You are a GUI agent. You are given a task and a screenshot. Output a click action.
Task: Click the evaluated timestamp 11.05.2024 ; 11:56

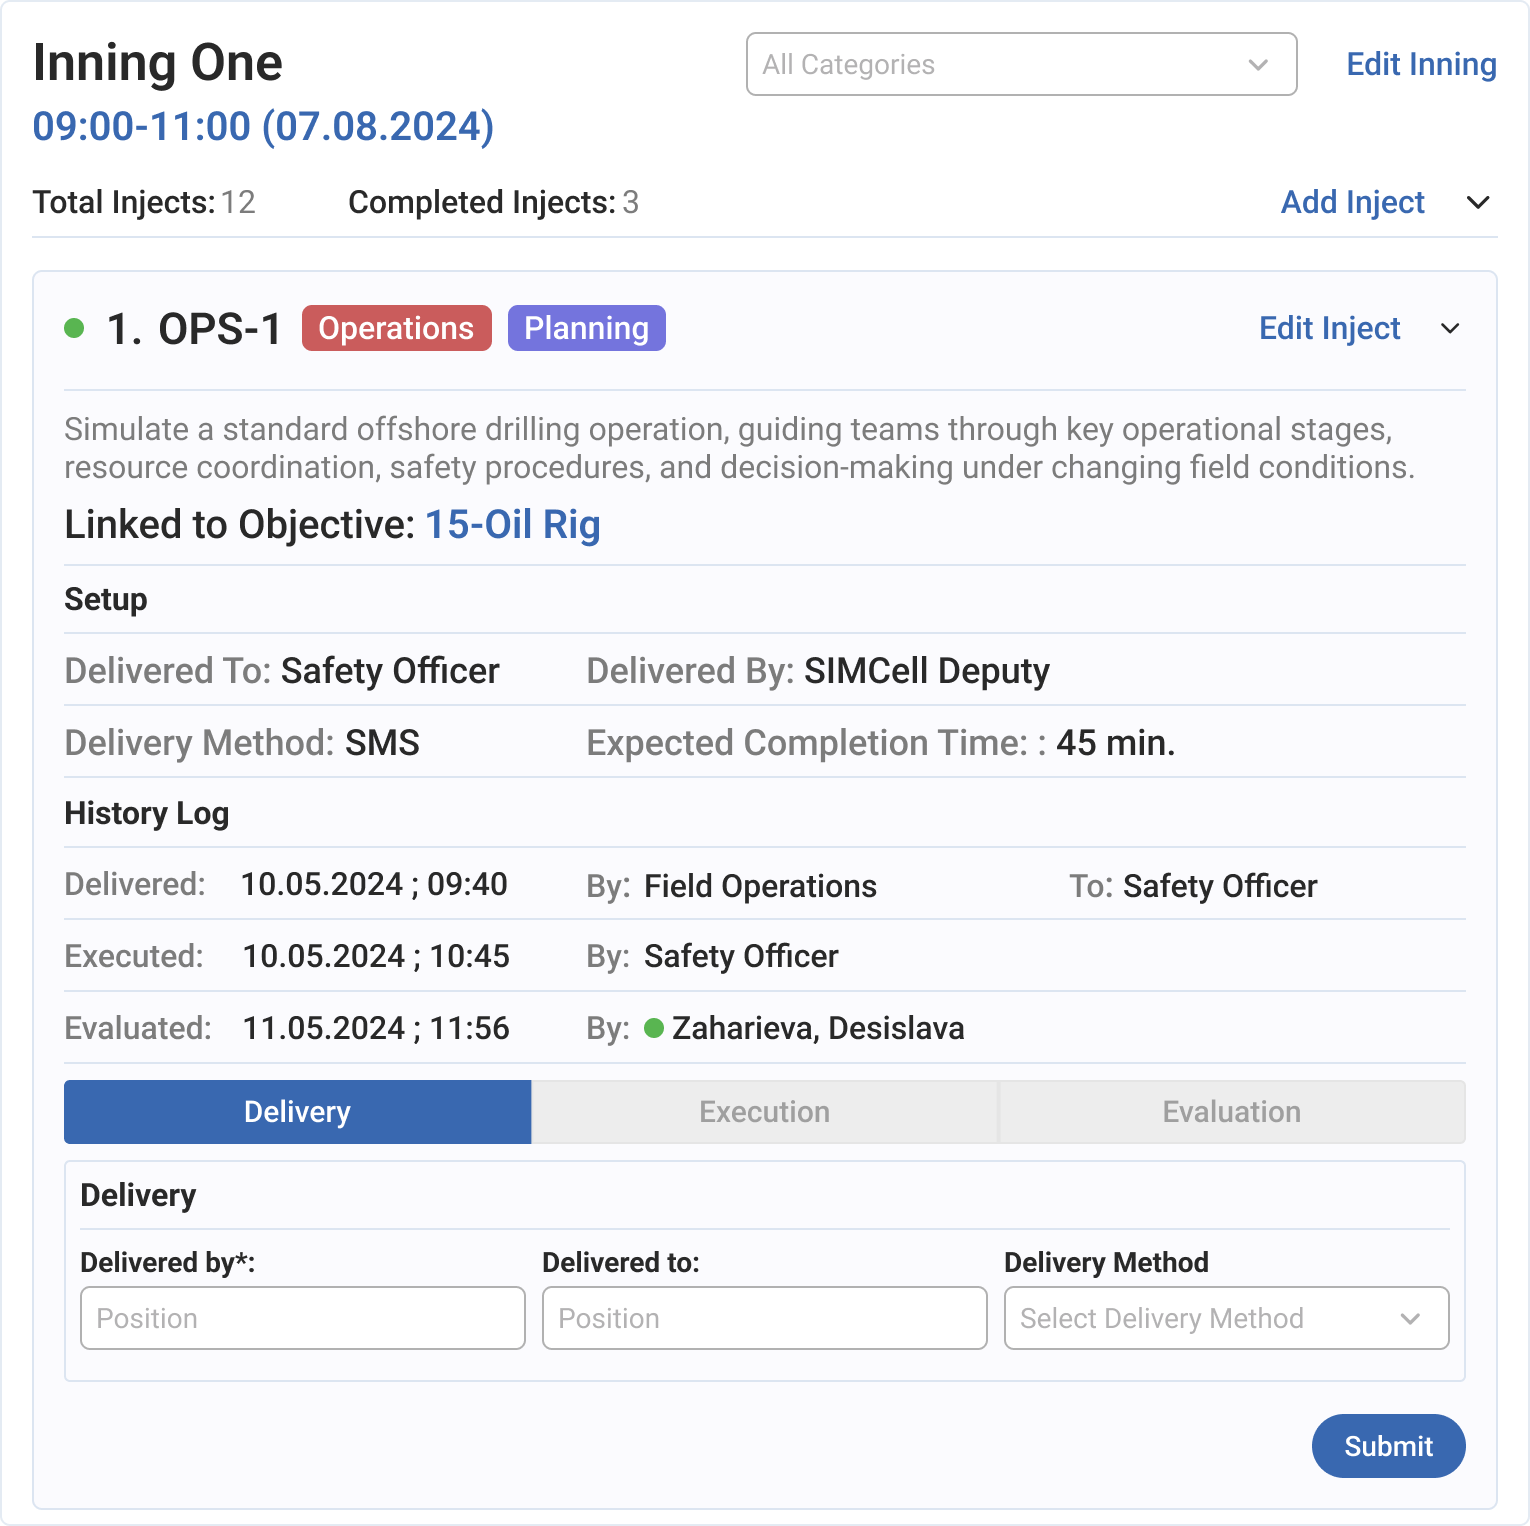pyautogui.click(x=376, y=1029)
